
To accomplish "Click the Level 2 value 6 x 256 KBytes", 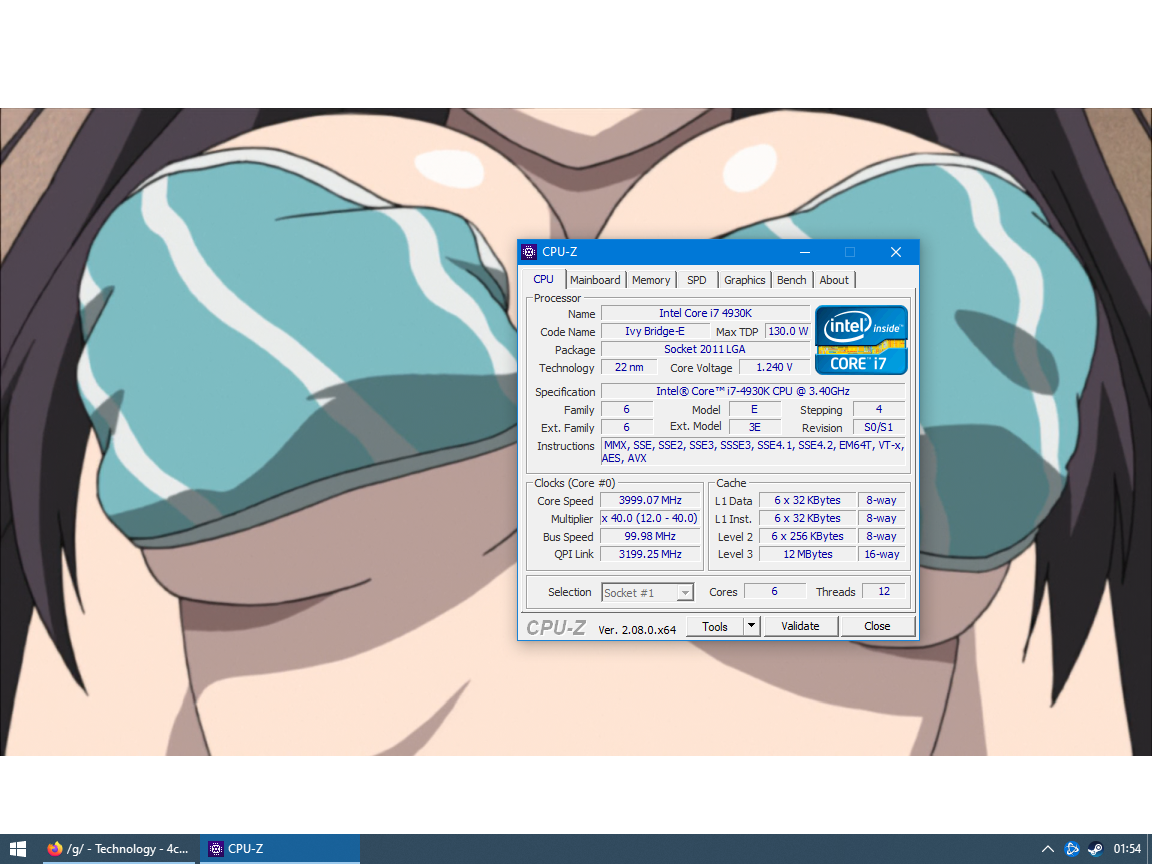I will pos(807,536).
